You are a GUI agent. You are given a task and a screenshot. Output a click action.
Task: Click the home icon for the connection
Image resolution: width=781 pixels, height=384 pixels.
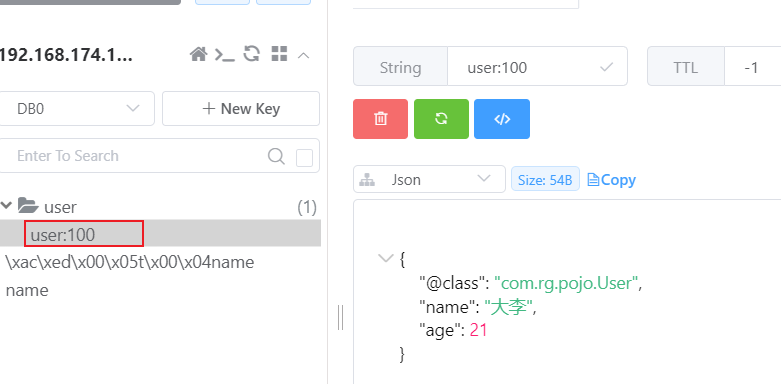198,54
